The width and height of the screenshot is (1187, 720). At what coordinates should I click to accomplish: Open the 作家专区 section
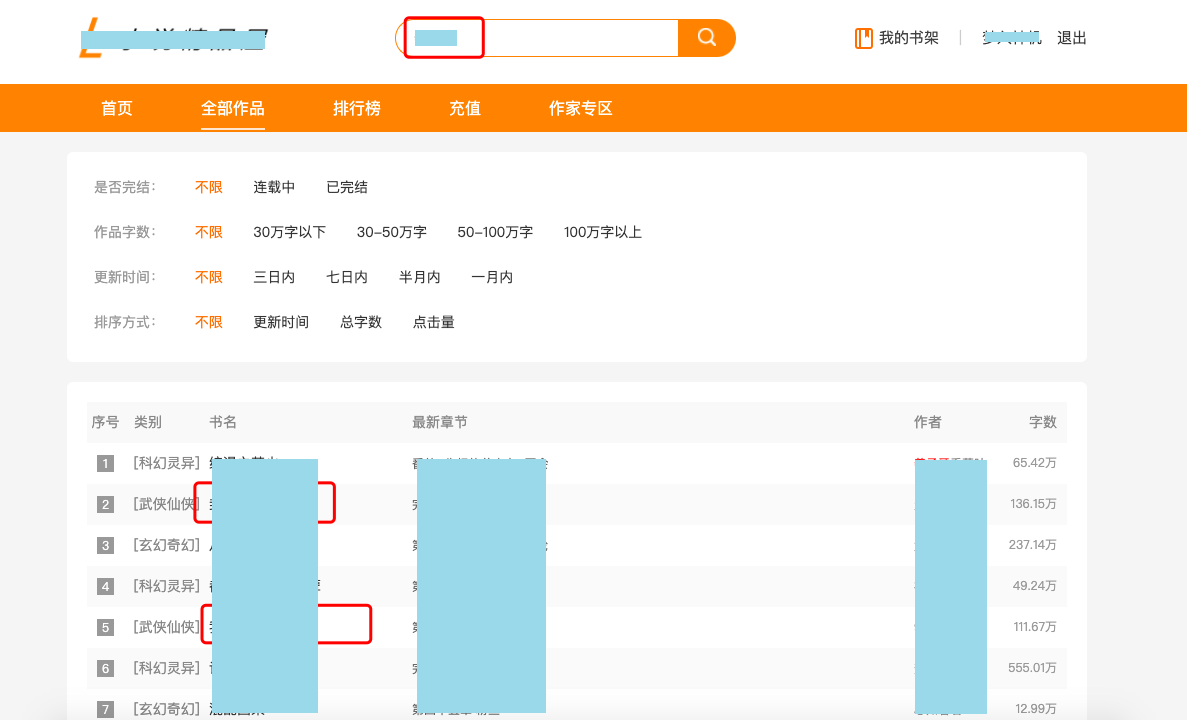click(581, 108)
